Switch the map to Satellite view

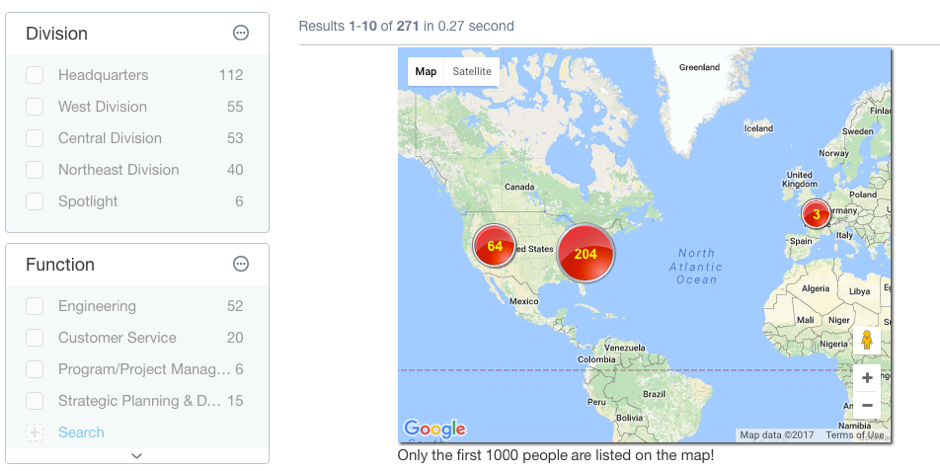472,71
